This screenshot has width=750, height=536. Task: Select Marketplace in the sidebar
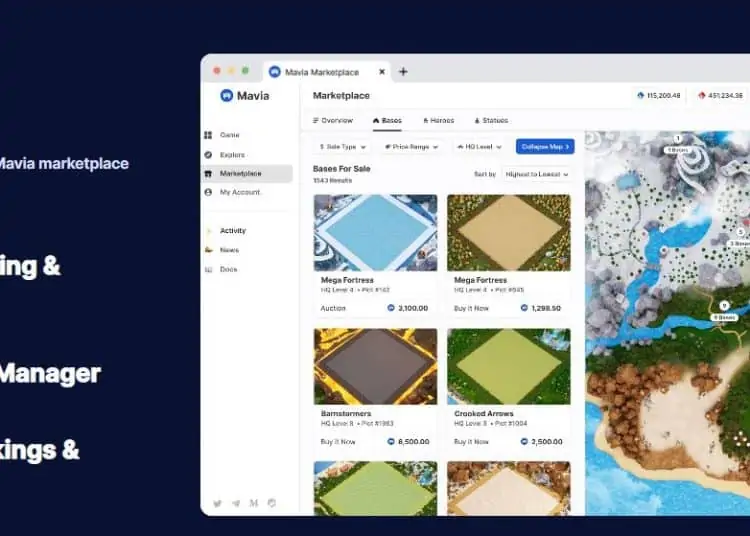[247, 174]
